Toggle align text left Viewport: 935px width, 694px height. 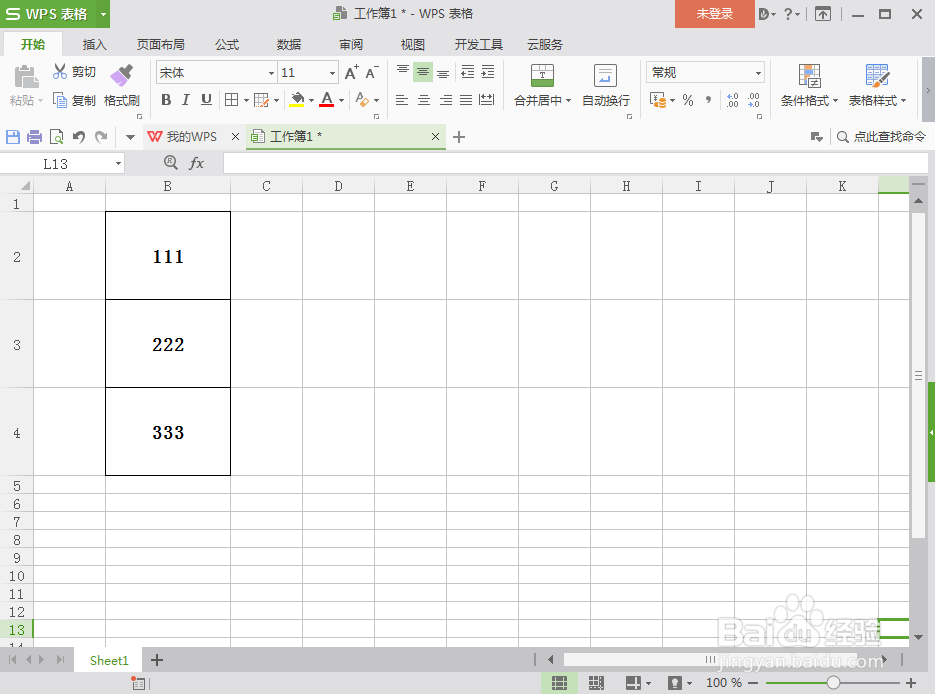[x=402, y=100]
